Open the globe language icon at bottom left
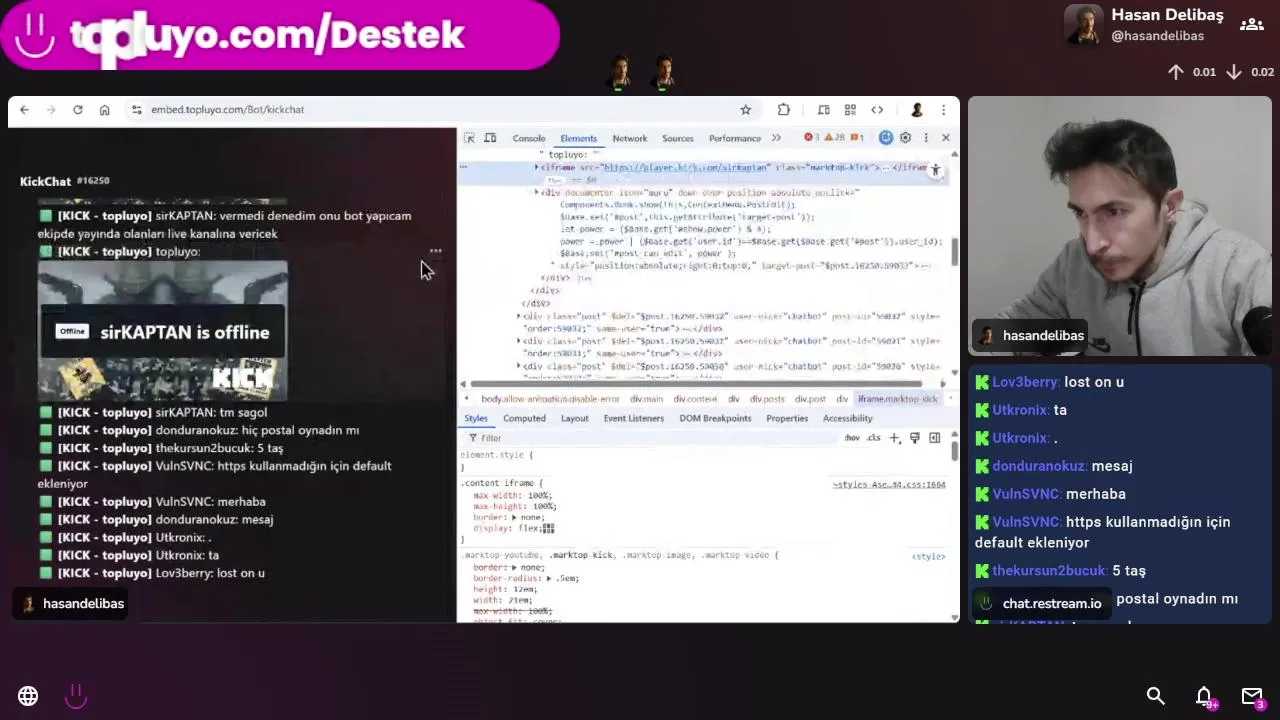The image size is (1280, 720). tap(28, 696)
